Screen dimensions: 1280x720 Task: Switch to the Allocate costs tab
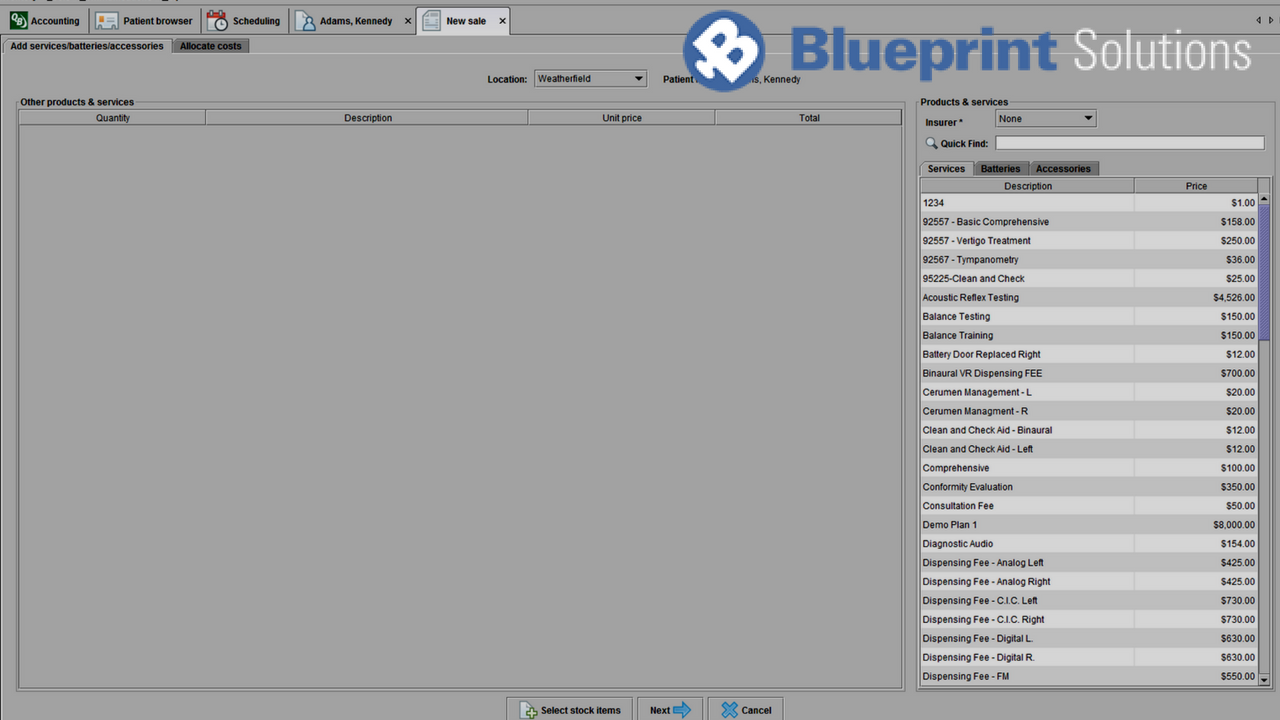pos(210,46)
